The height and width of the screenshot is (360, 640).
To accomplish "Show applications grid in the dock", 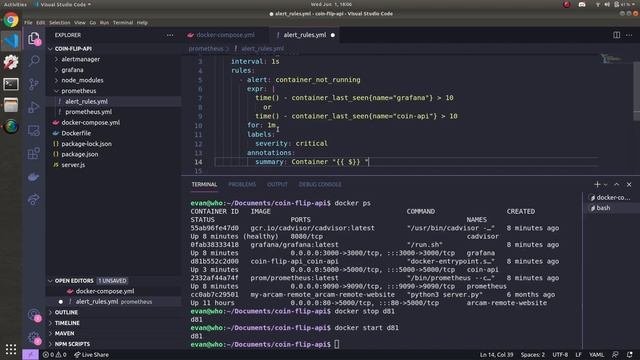I will point(11,349).
